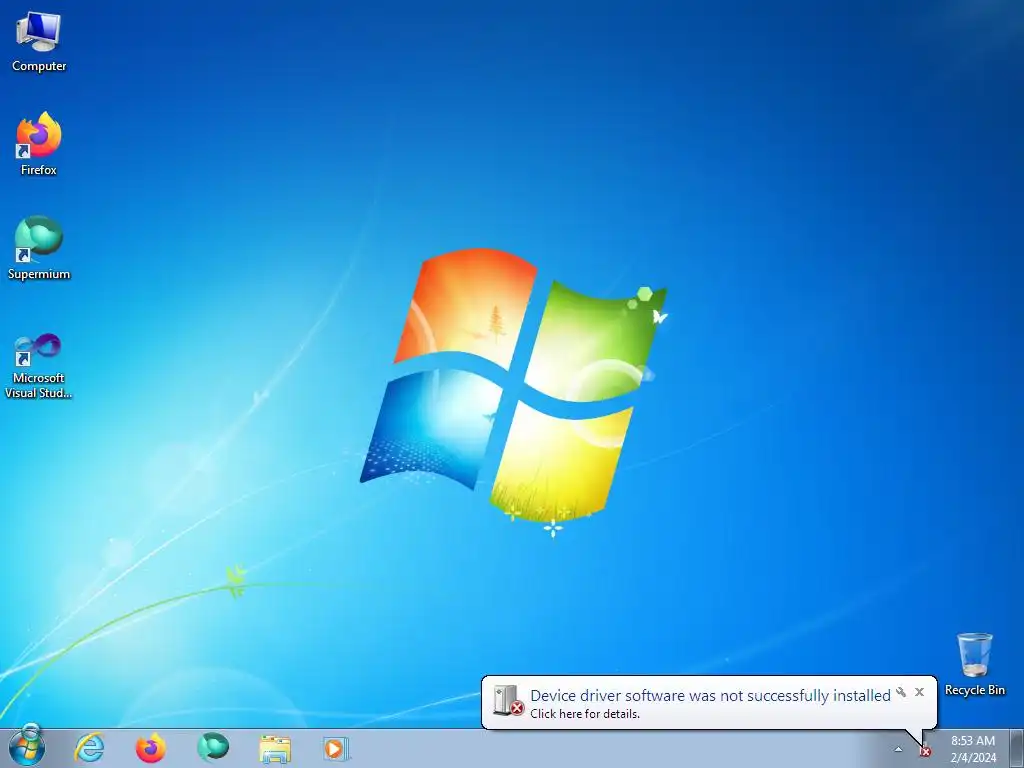Select the Computer desktop icon
The image size is (1024, 768).
(39, 42)
